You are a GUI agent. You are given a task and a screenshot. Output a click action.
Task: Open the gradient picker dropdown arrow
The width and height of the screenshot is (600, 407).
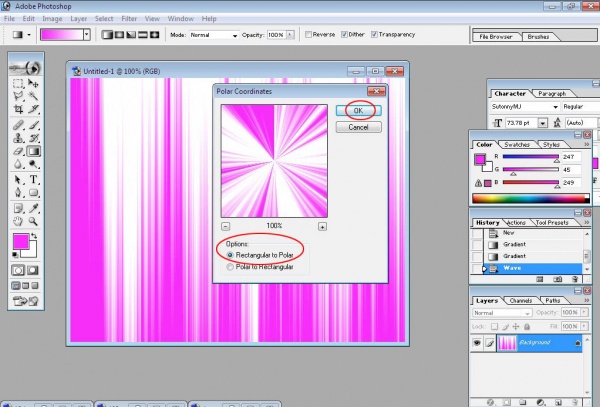click(87, 34)
